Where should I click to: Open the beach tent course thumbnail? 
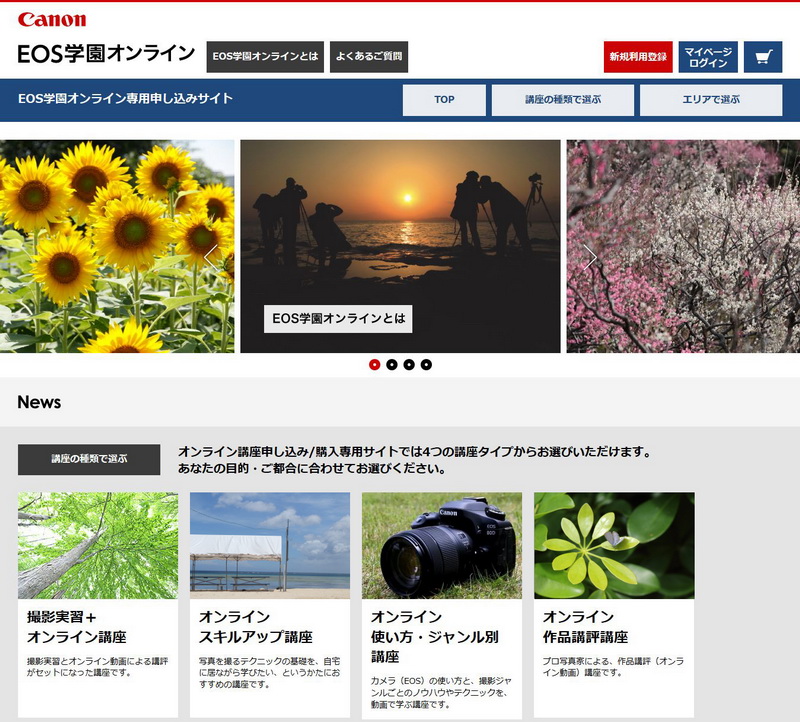270,545
